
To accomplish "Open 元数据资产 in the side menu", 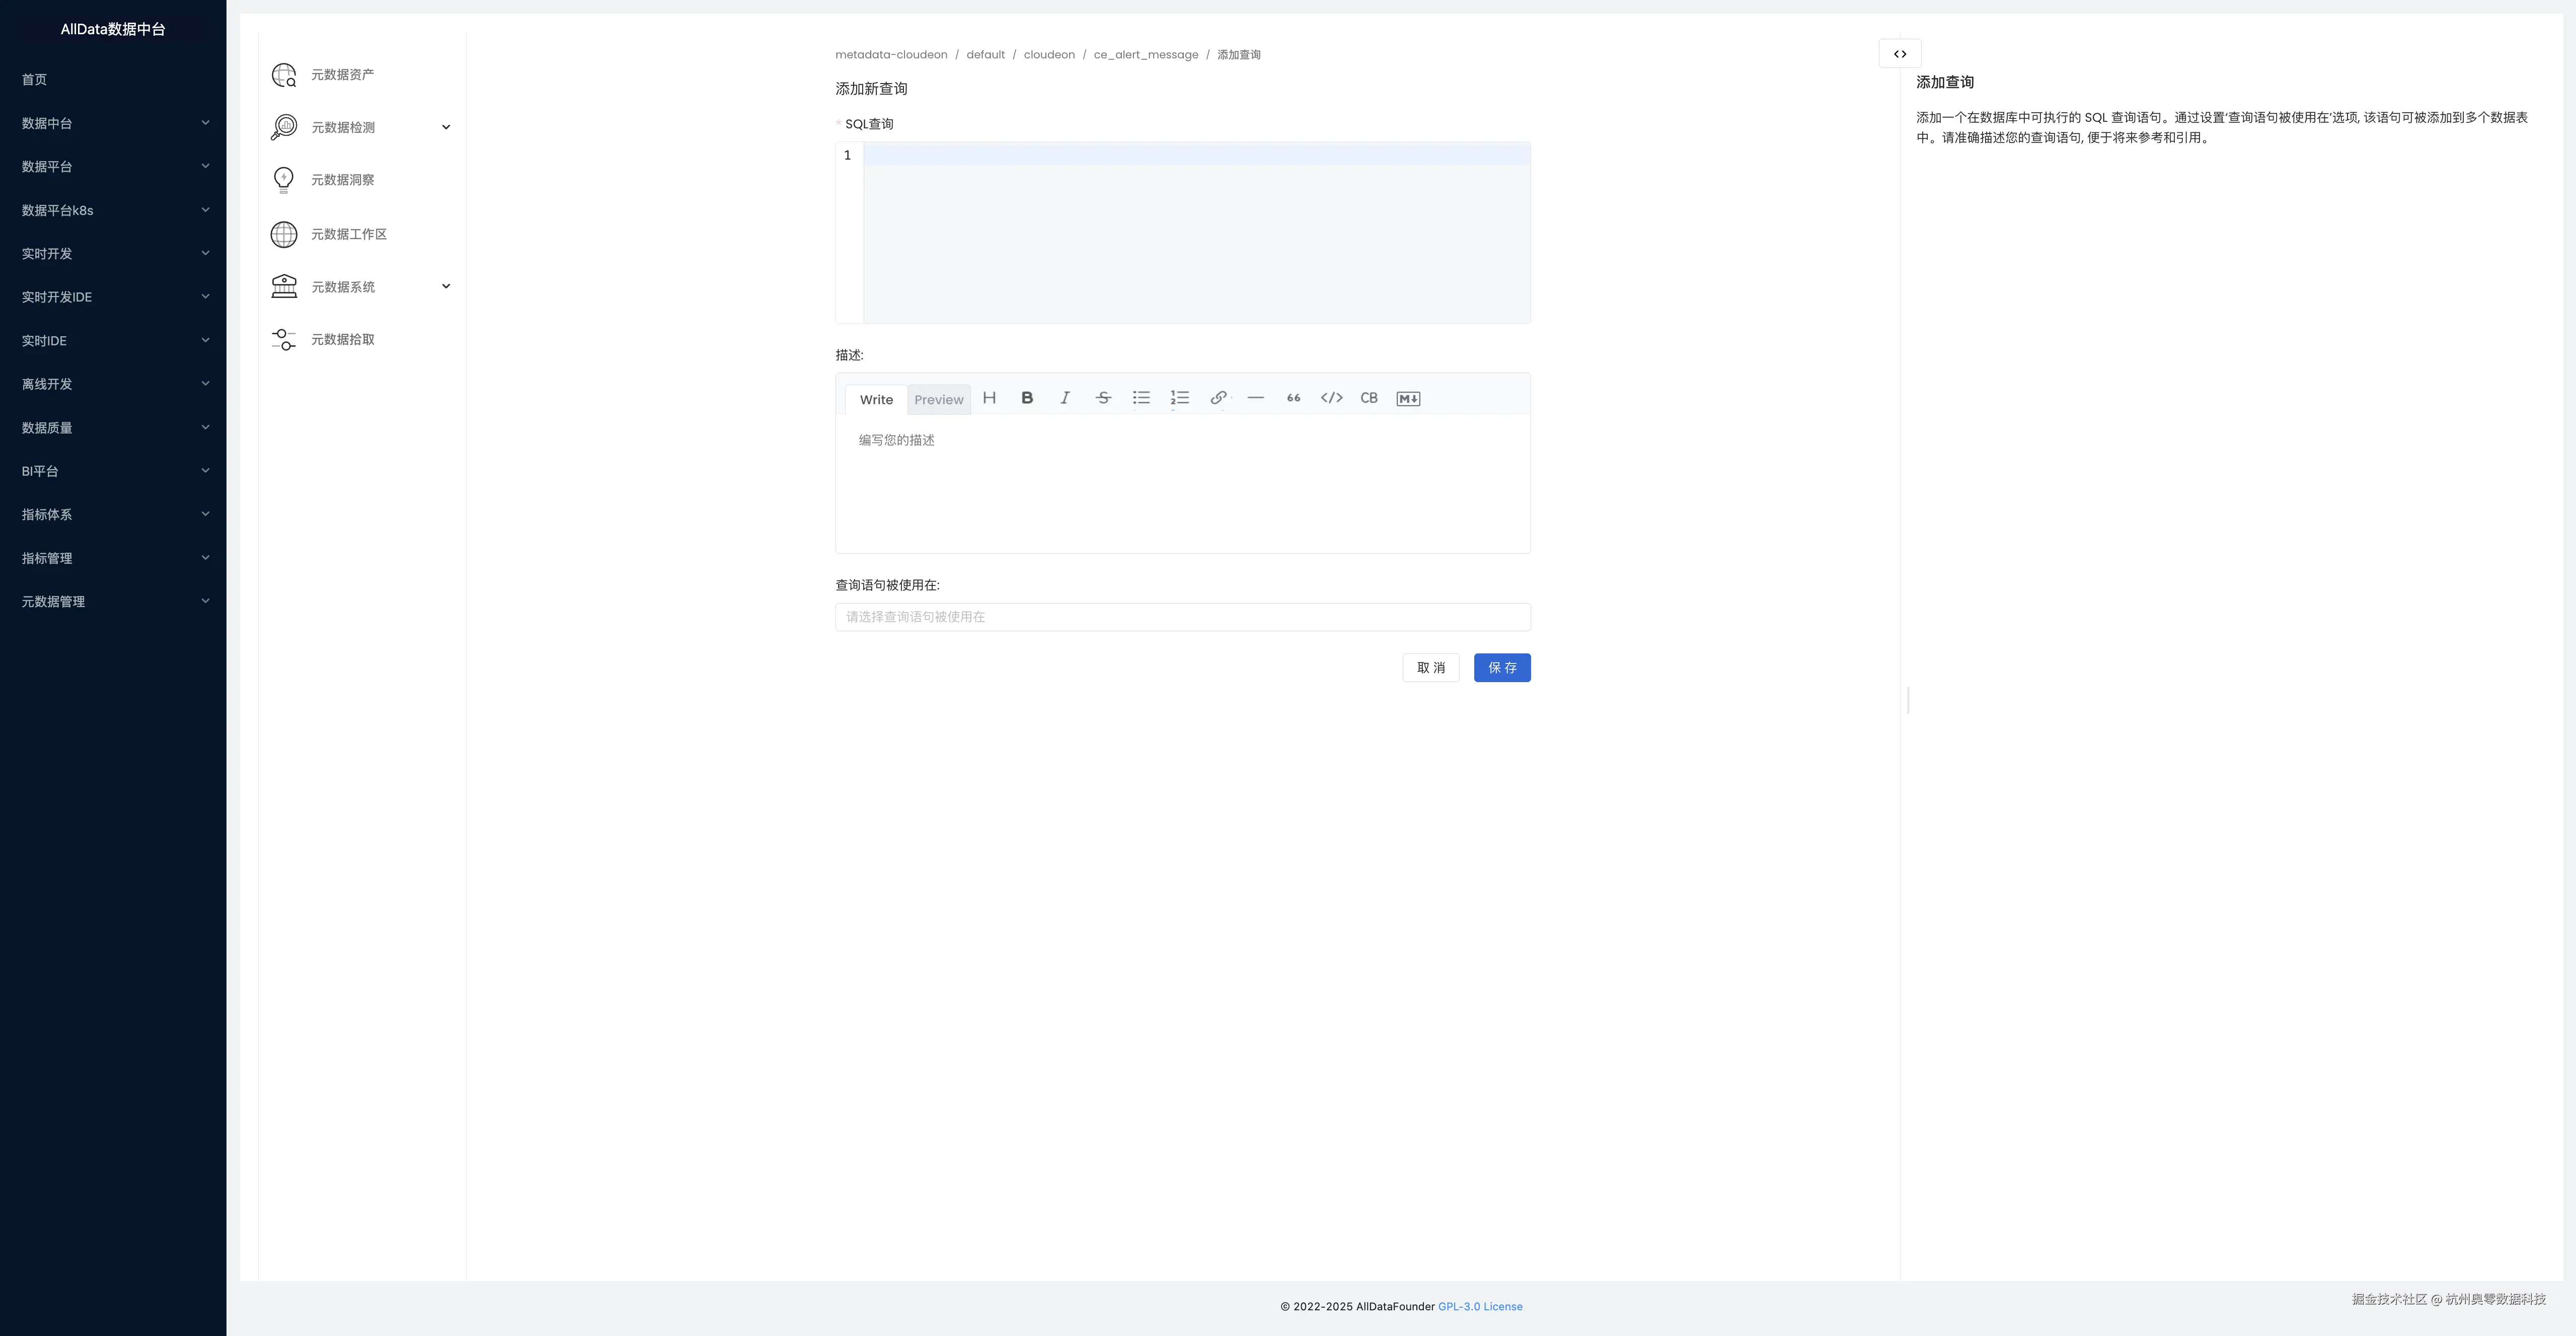I will 342,75.
